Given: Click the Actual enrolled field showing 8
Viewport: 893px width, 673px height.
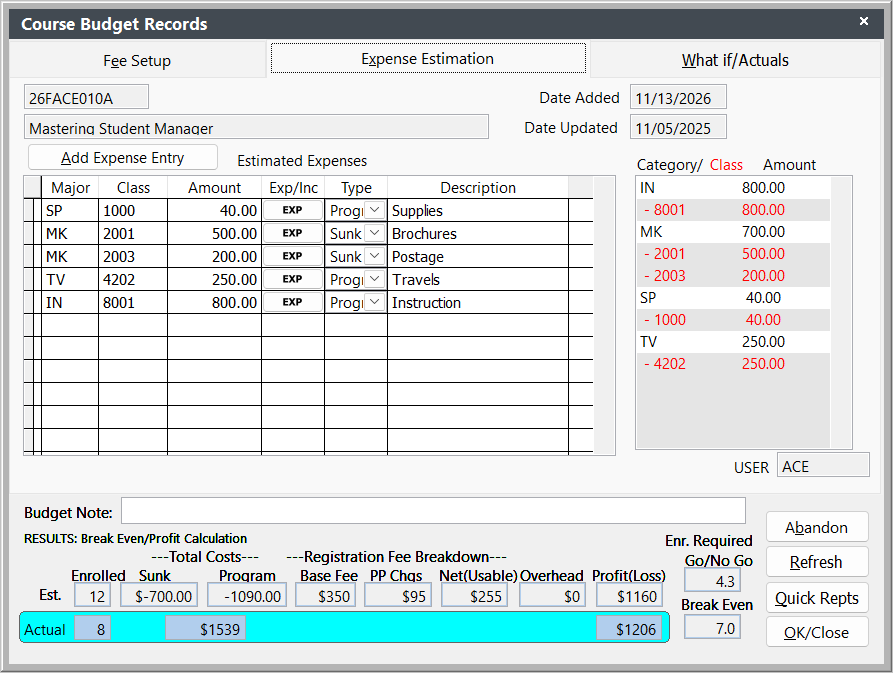Looking at the screenshot, I should [92, 628].
